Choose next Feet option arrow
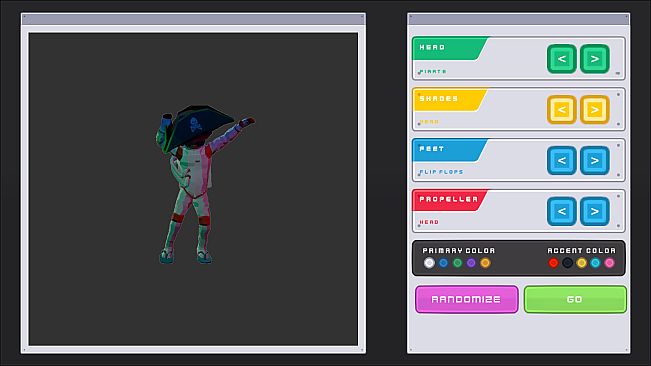The width and height of the screenshot is (651, 366). click(x=595, y=160)
